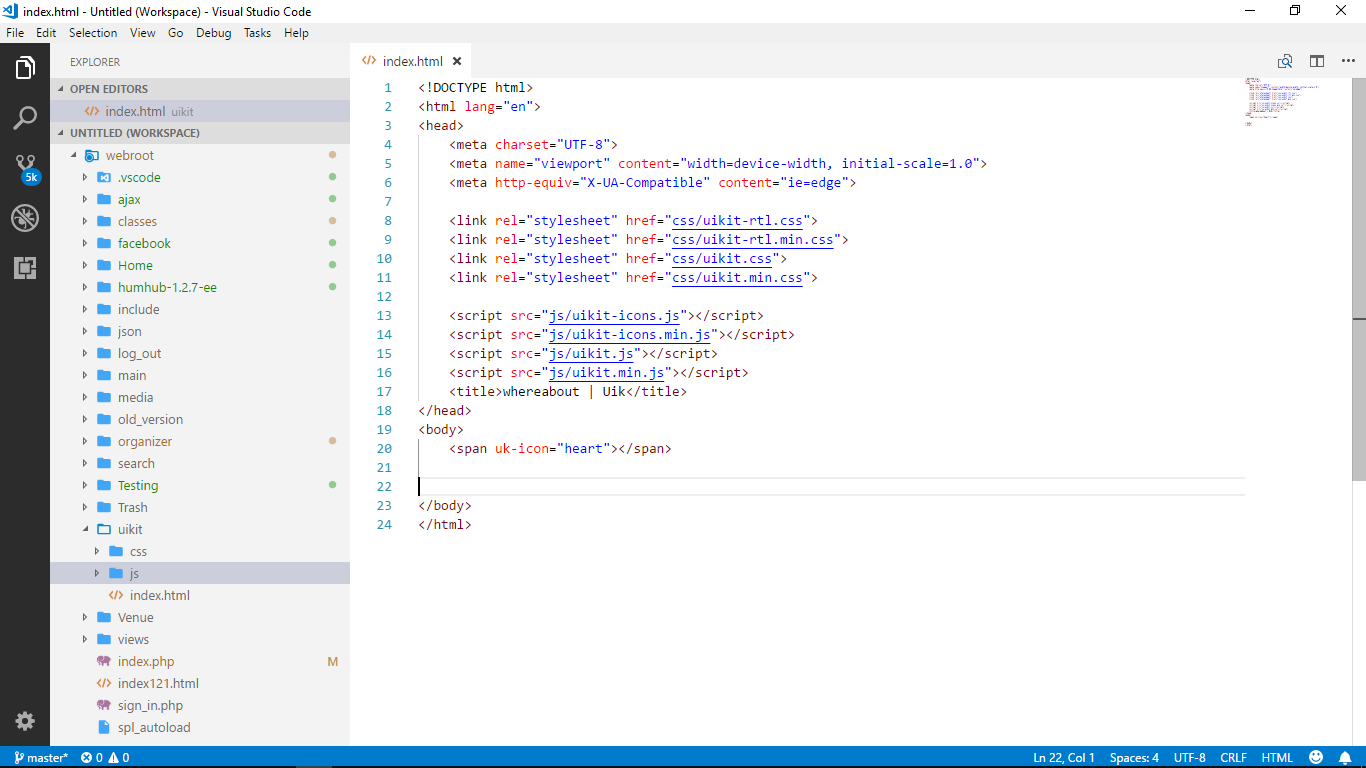Open the Search view in activity bar
Viewport: 1366px width, 768px height.
[25, 118]
